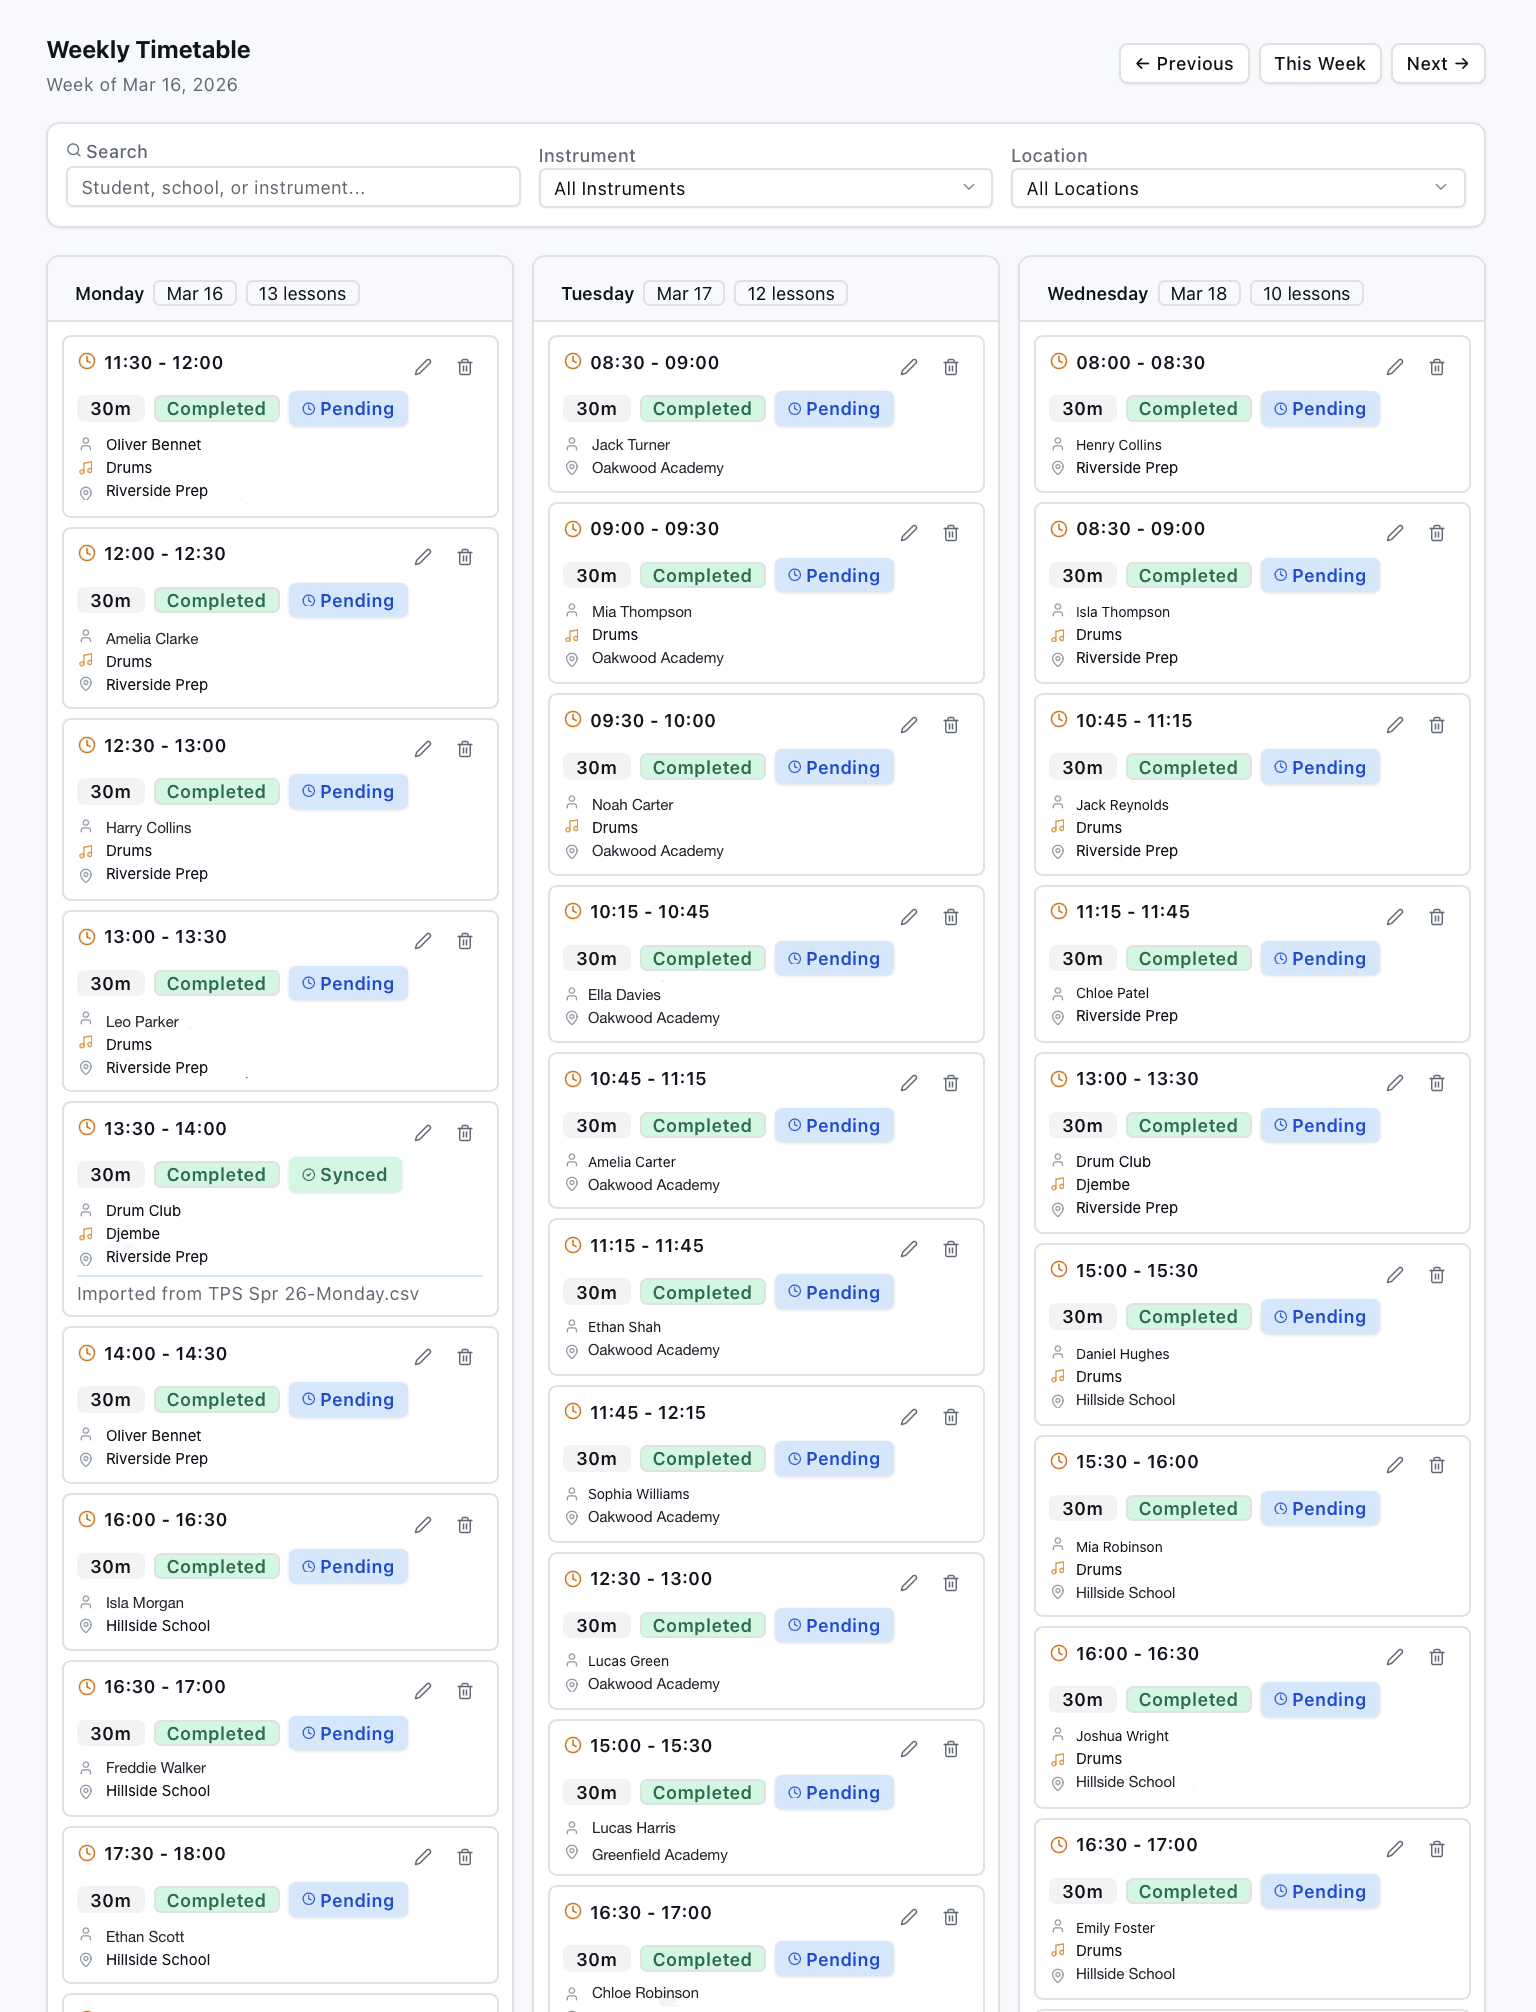This screenshot has width=1536, height=2012.
Task: Toggle Pending status on Monday 12:30 lesson
Action: (348, 792)
